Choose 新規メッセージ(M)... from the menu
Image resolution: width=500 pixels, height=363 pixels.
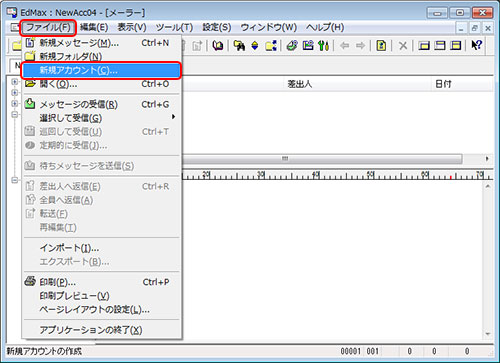coord(102,43)
